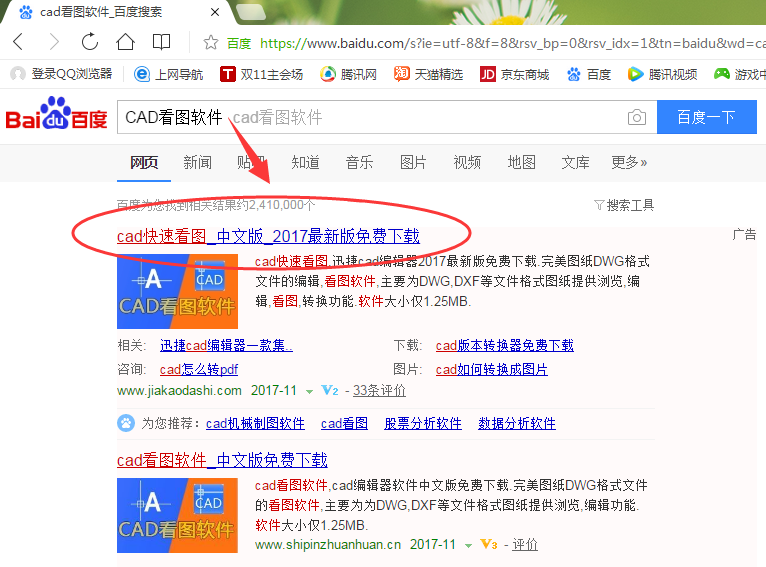Open recommended 股票分析软件 link

tap(423, 423)
